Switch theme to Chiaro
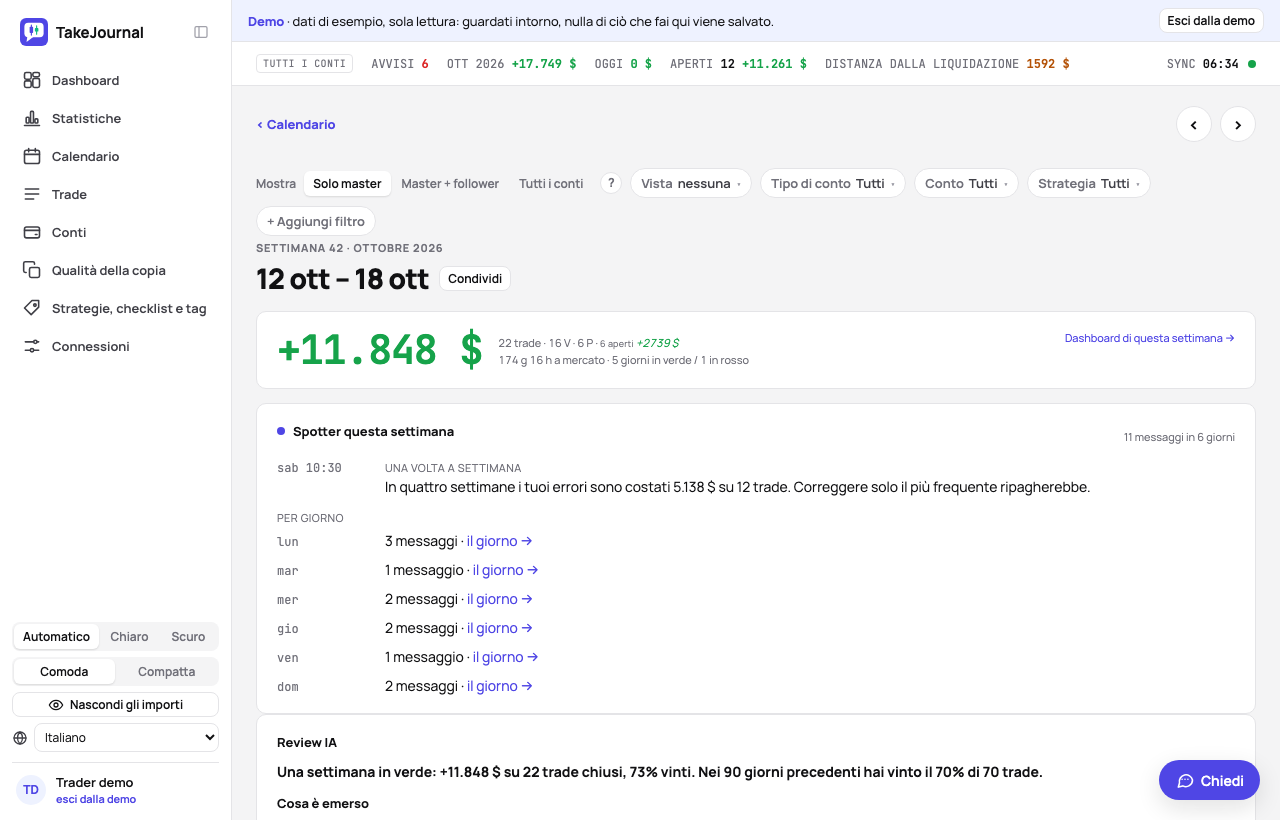Viewport: 1280px width, 820px height. point(129,637)
